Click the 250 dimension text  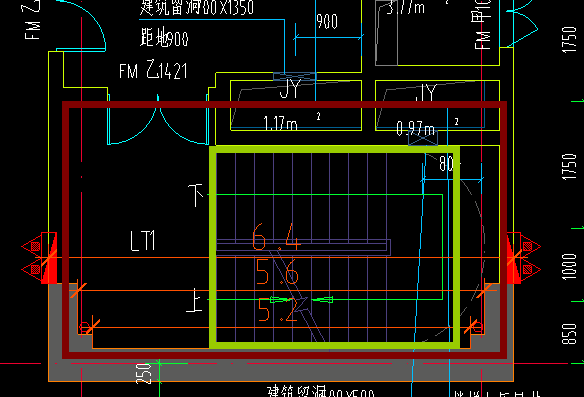[144, 374]
